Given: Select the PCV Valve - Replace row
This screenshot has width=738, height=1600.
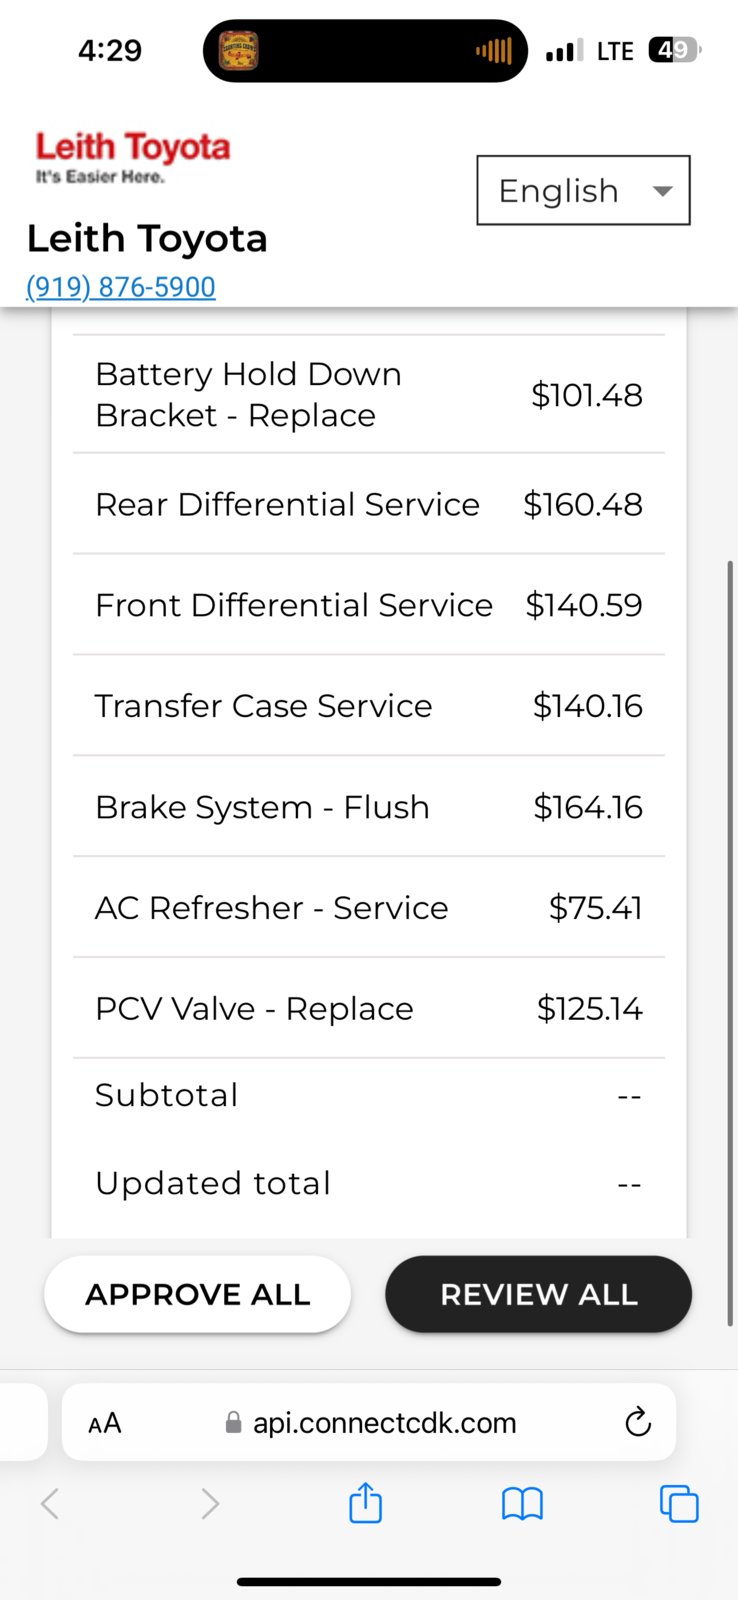Looking at the screenshot, I should click(369, 1008).
